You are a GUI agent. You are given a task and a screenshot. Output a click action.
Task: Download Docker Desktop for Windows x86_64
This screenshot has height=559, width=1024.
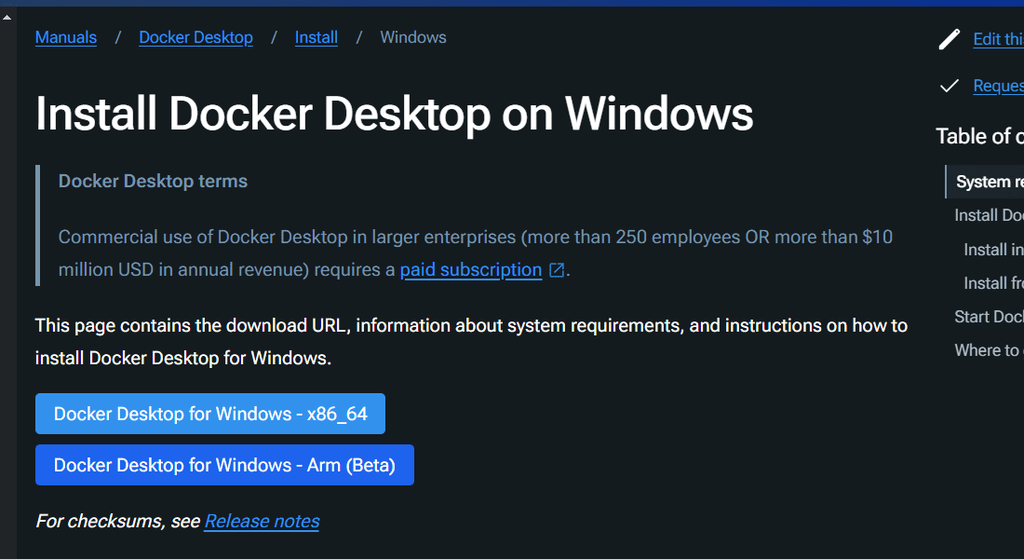click(210, 413)
